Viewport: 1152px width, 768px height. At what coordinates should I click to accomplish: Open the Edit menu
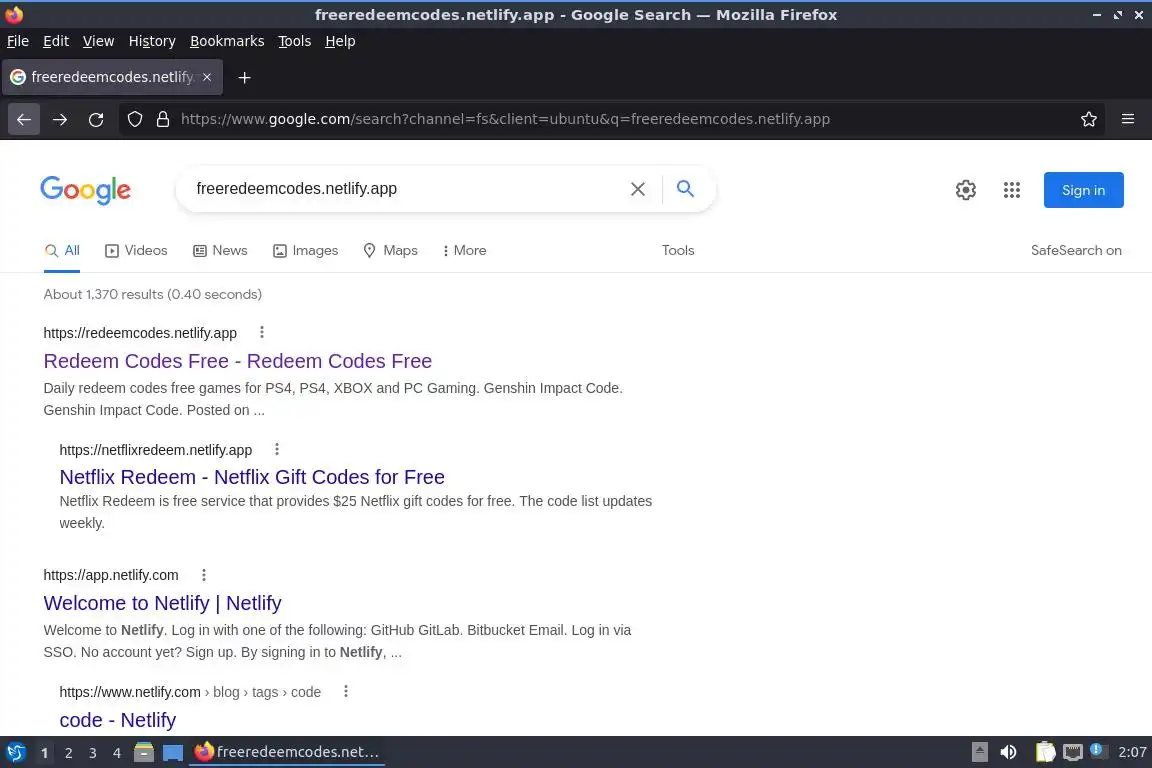(x=56, y=41)
